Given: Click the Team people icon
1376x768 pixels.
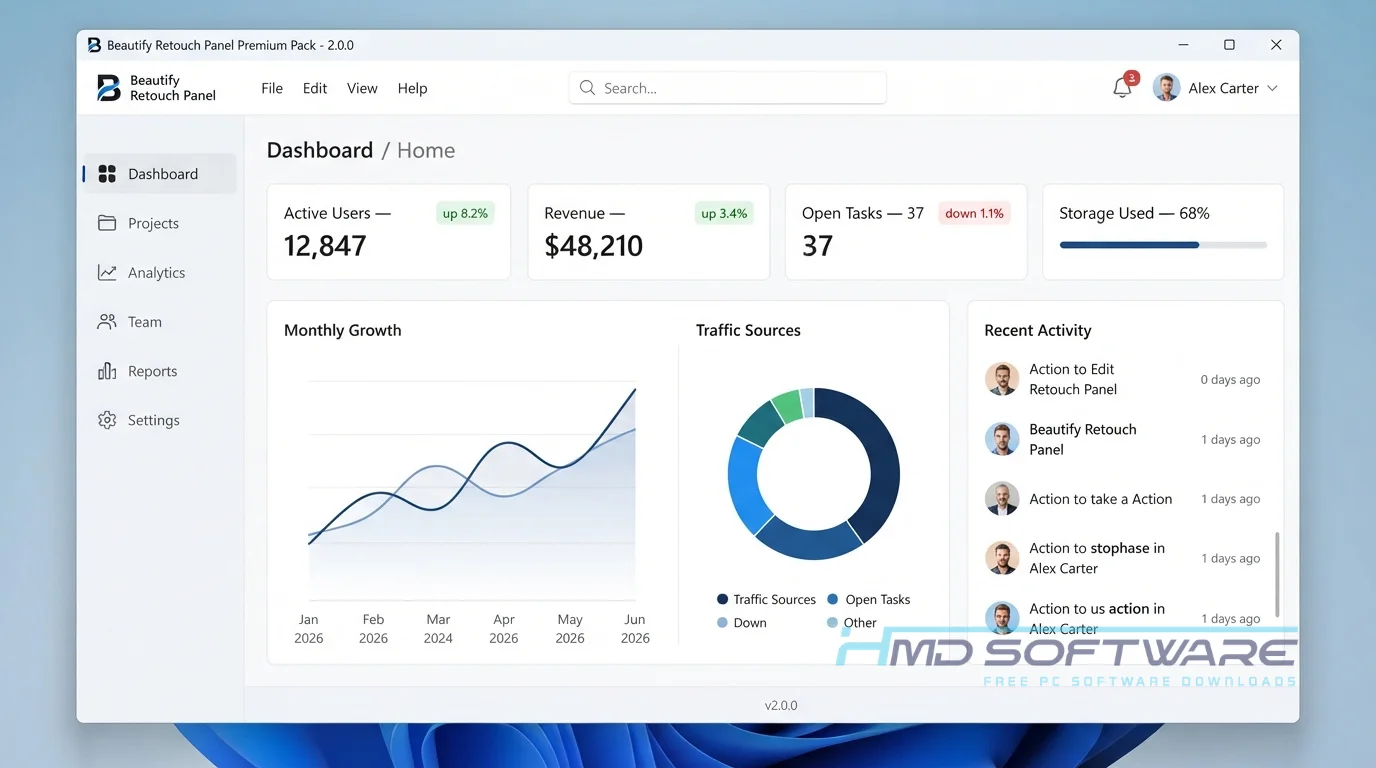Looking at the screenshot, I should [x=107, y=322].
